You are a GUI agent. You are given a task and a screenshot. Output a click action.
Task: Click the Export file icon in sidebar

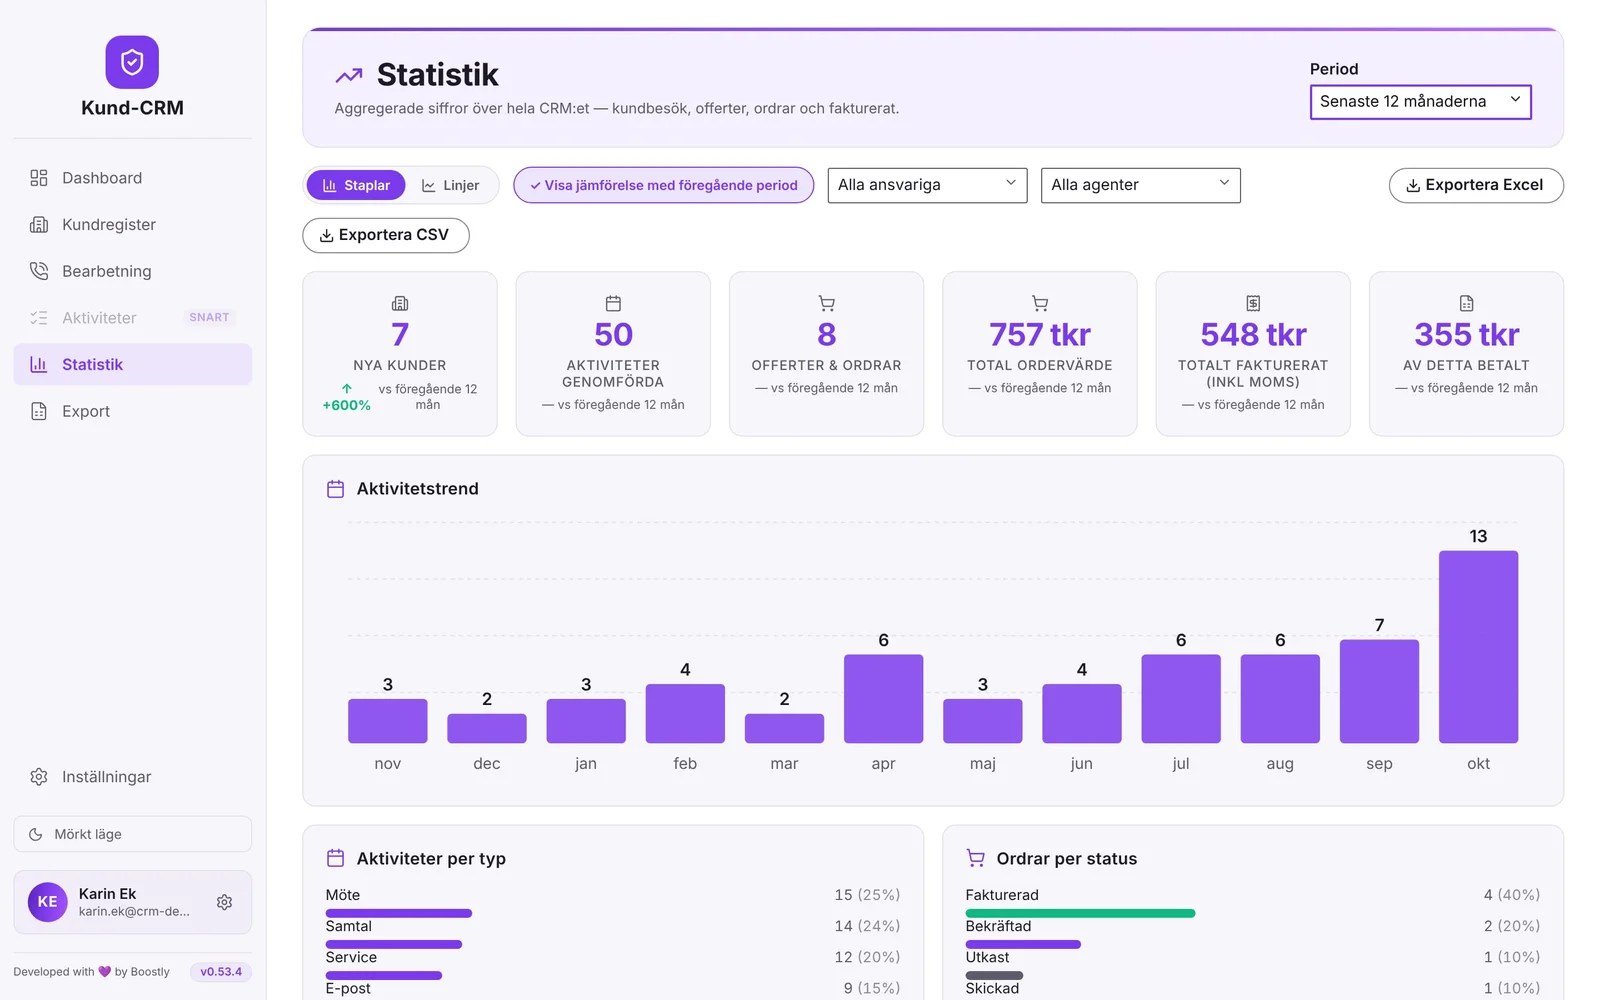[39, 411]
